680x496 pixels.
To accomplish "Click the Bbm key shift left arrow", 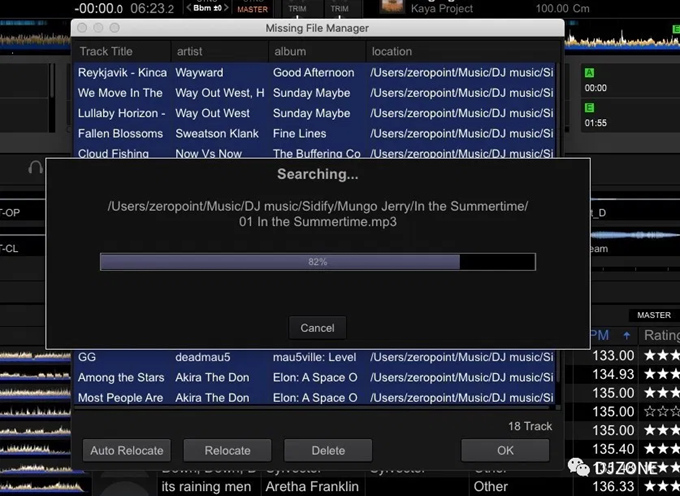I will tap(189, 8).
